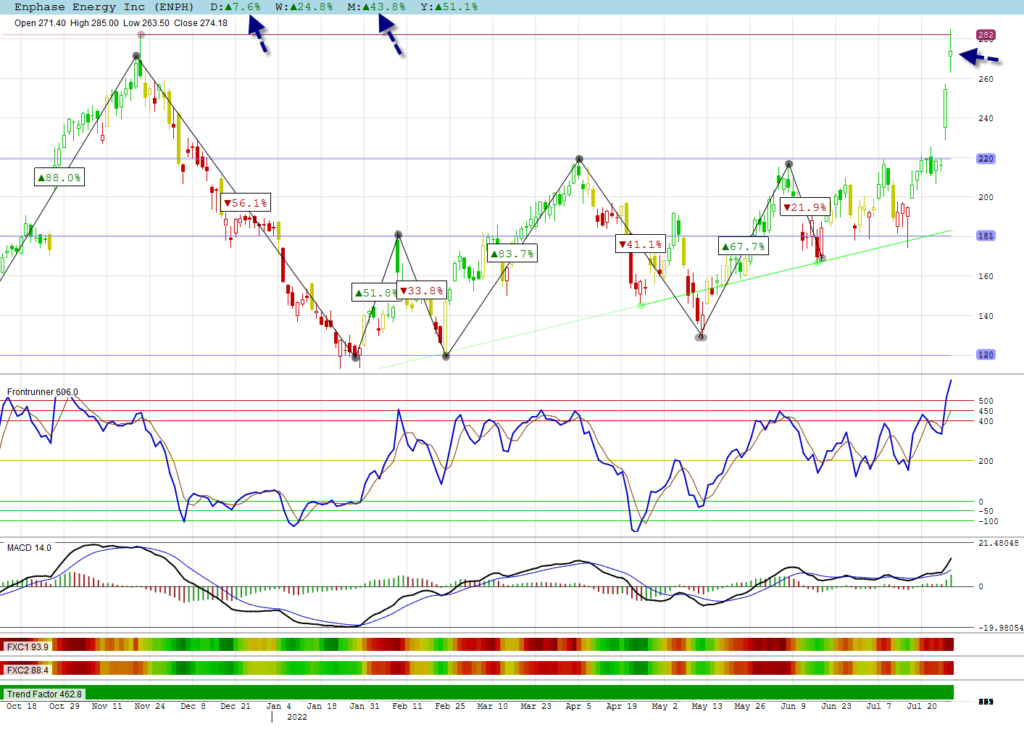Click the FXC2 88.4 label

tap(27, 670)
